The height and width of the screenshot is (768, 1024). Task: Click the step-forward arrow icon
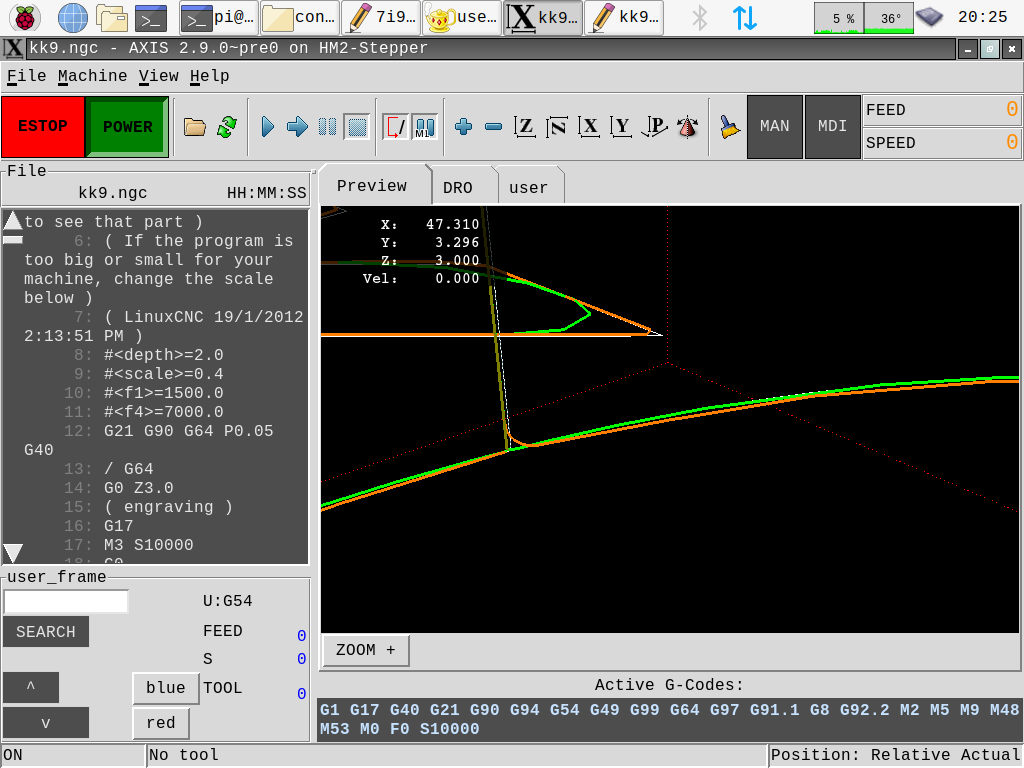coord(297,127)
